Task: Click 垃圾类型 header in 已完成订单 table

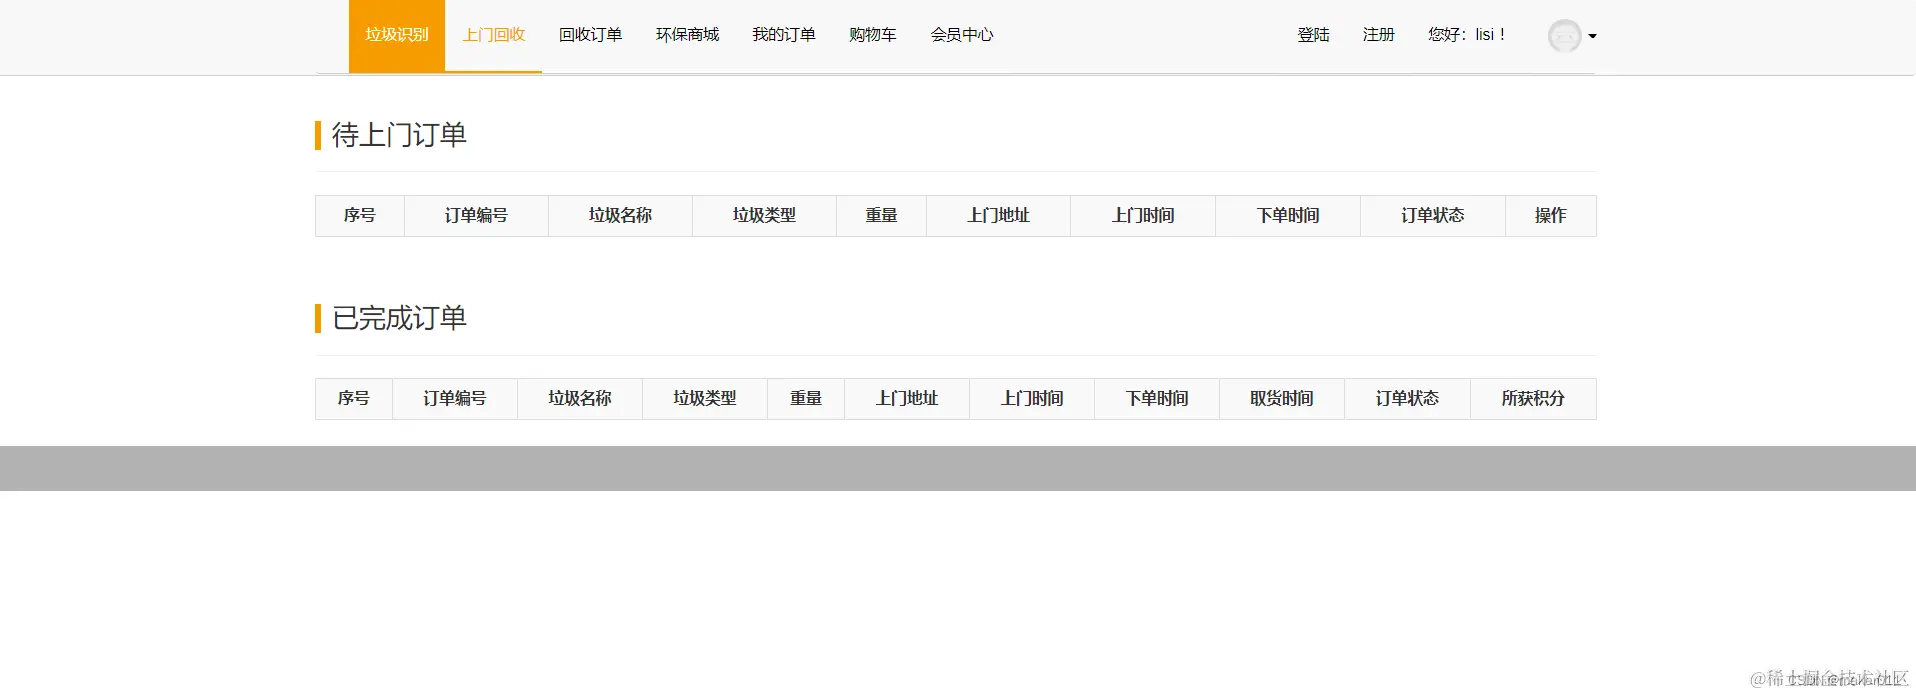Action: 705,399
